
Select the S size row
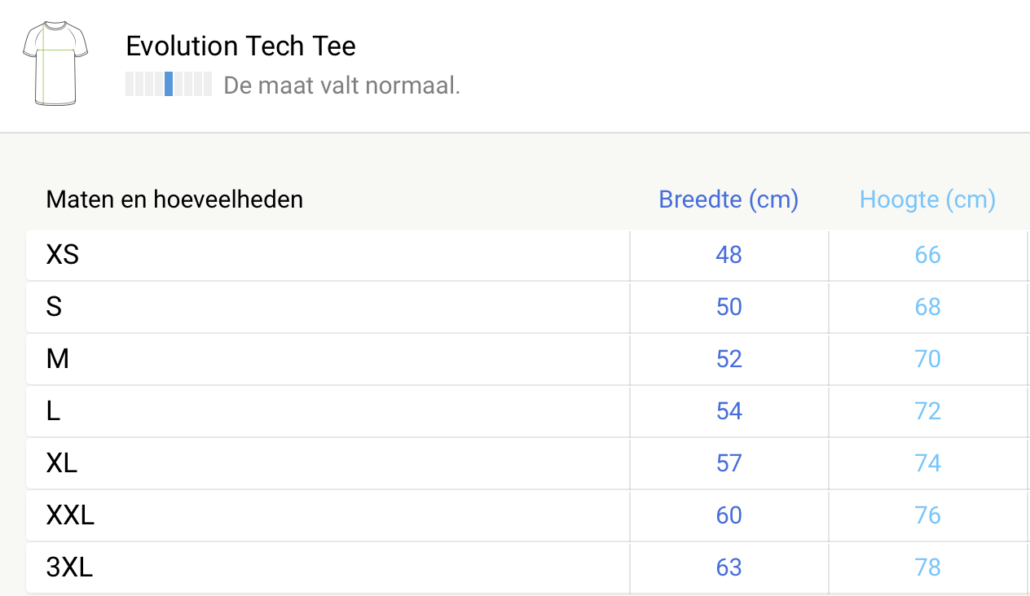pos(528,307)
